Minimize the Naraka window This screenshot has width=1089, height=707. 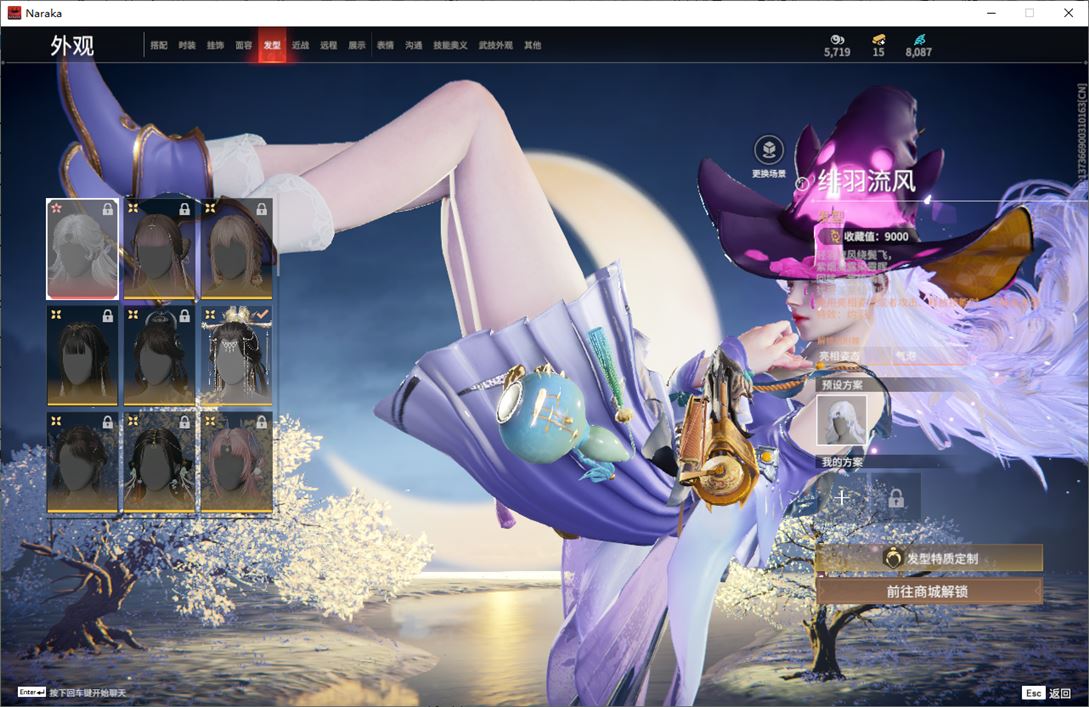(991, 13)
